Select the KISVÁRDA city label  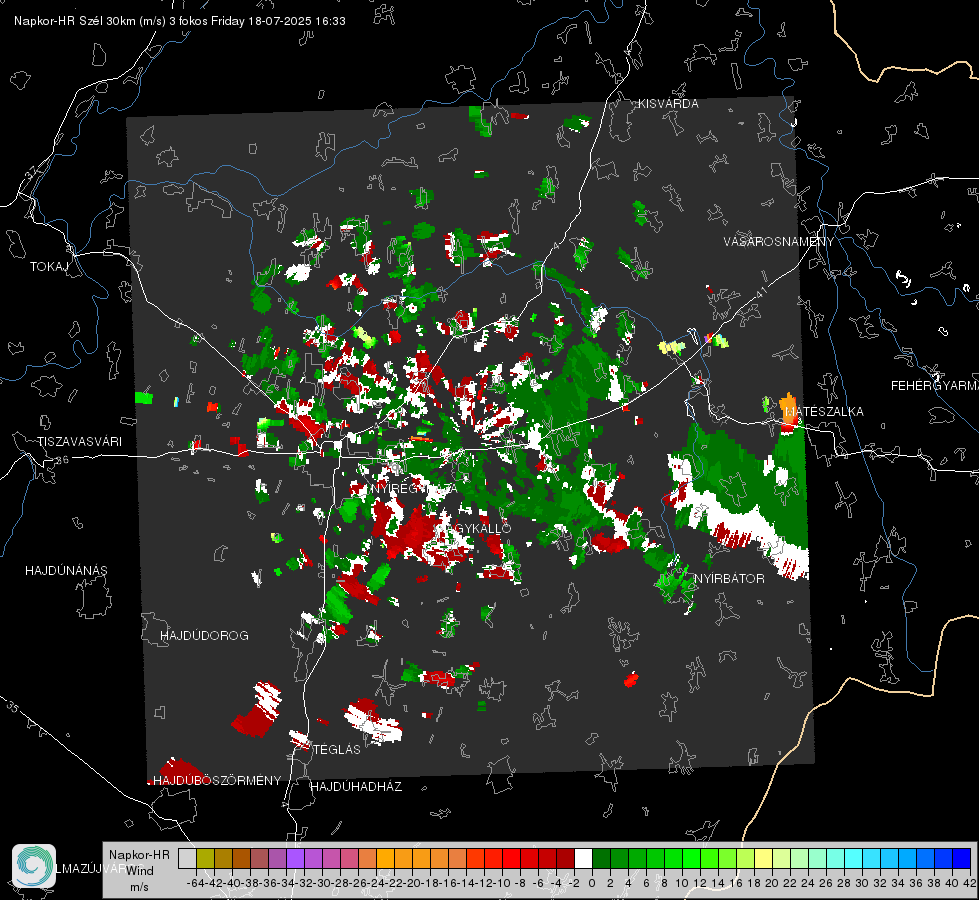(668, 104)
